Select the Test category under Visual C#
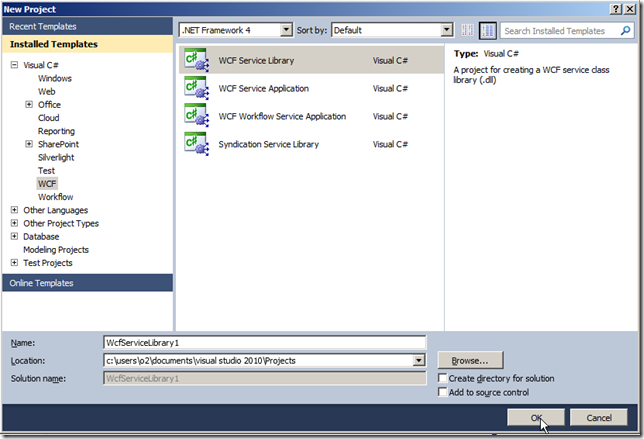The image size is (644, 439). pos(46,170)
